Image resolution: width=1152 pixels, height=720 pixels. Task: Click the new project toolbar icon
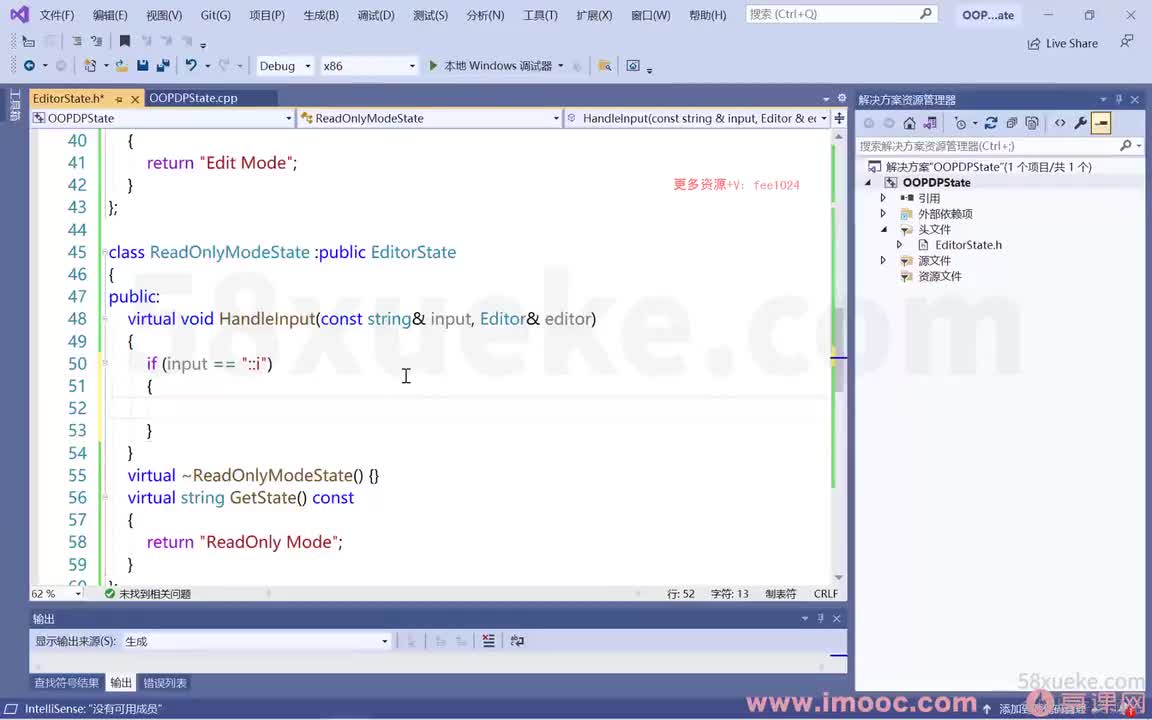pos(90,66)
